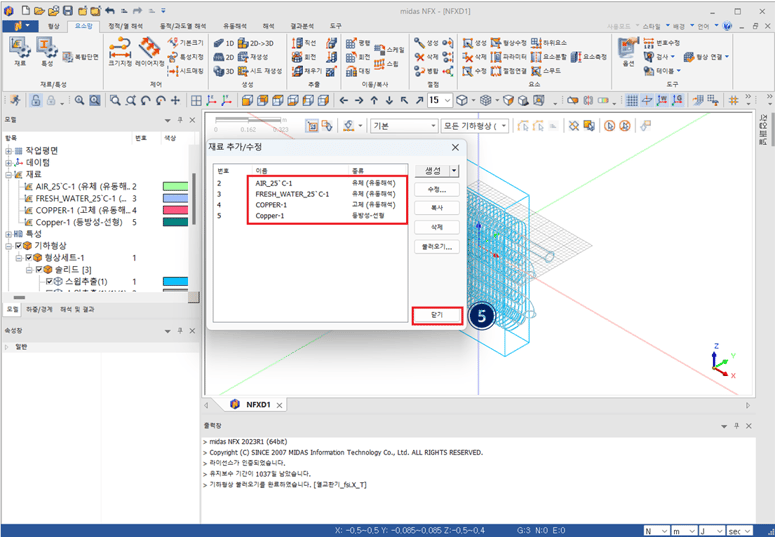
Task: Expand the 데이텀 tree node
Action: click(x=8, y=163)
